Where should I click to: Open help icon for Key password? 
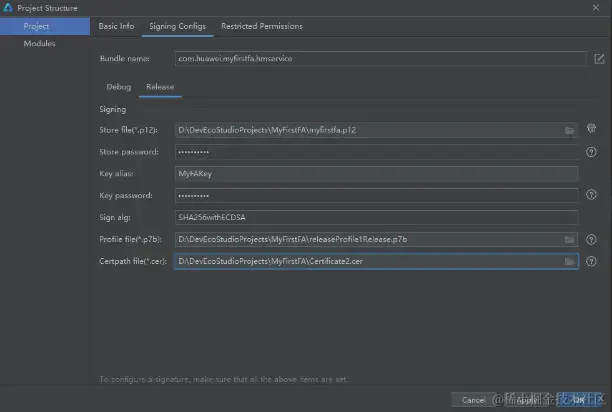point(591,196)
